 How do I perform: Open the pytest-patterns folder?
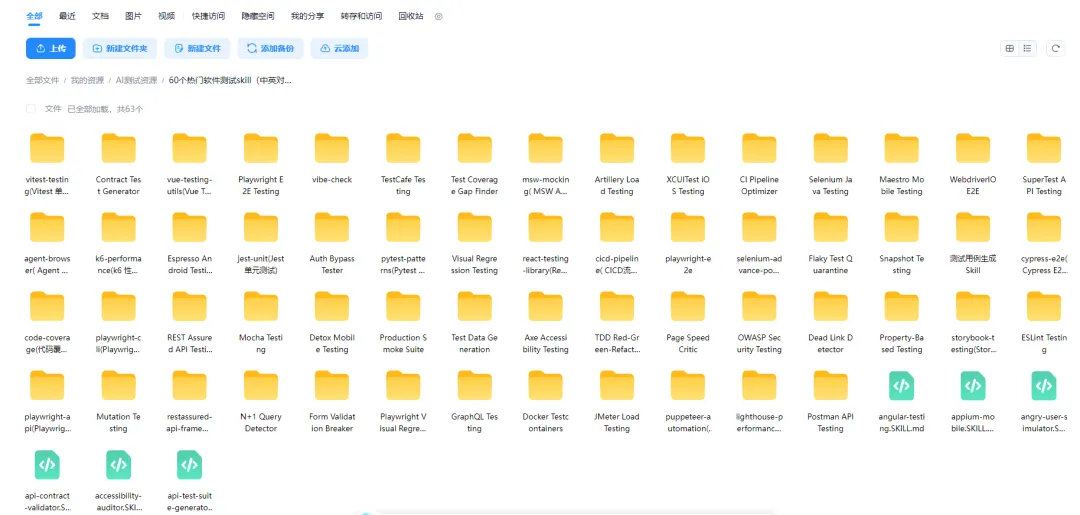(x=403, y=228)
